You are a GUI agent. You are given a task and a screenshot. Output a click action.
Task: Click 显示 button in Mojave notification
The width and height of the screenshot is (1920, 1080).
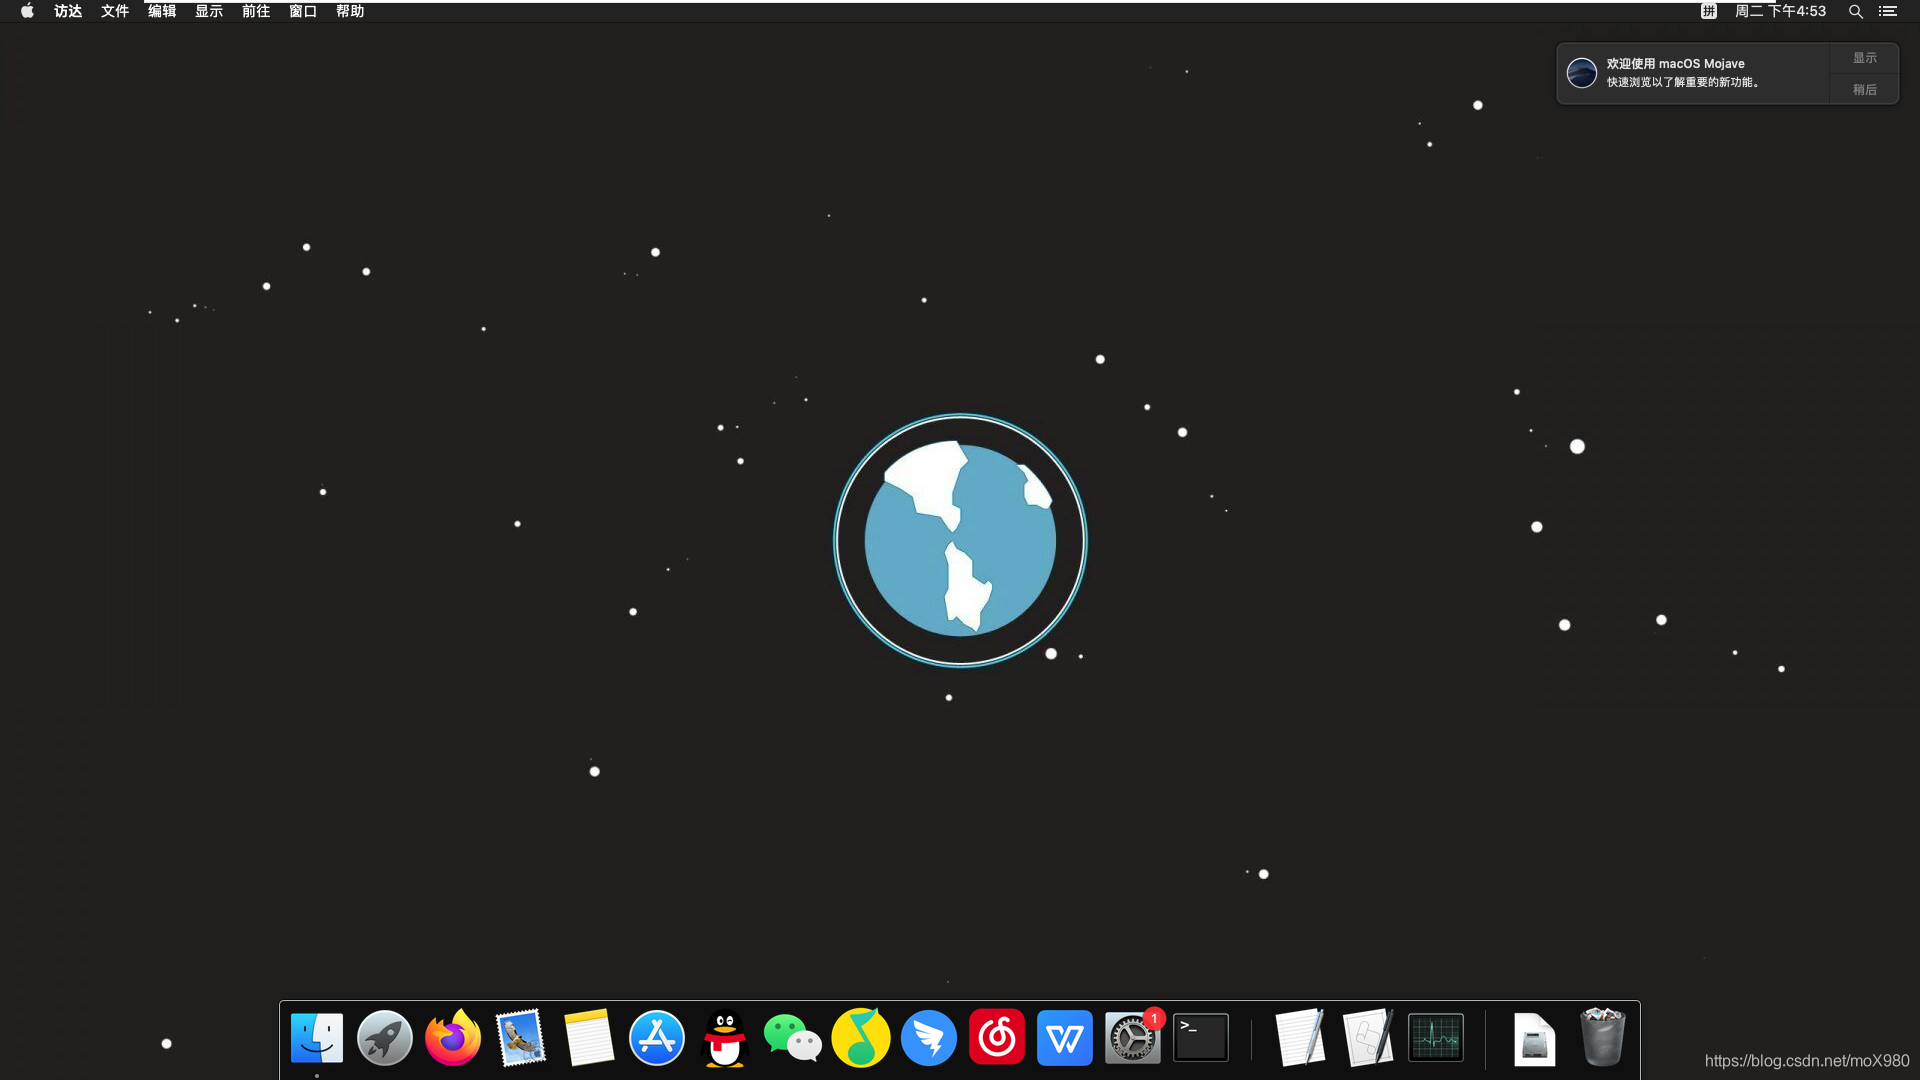1864,58
